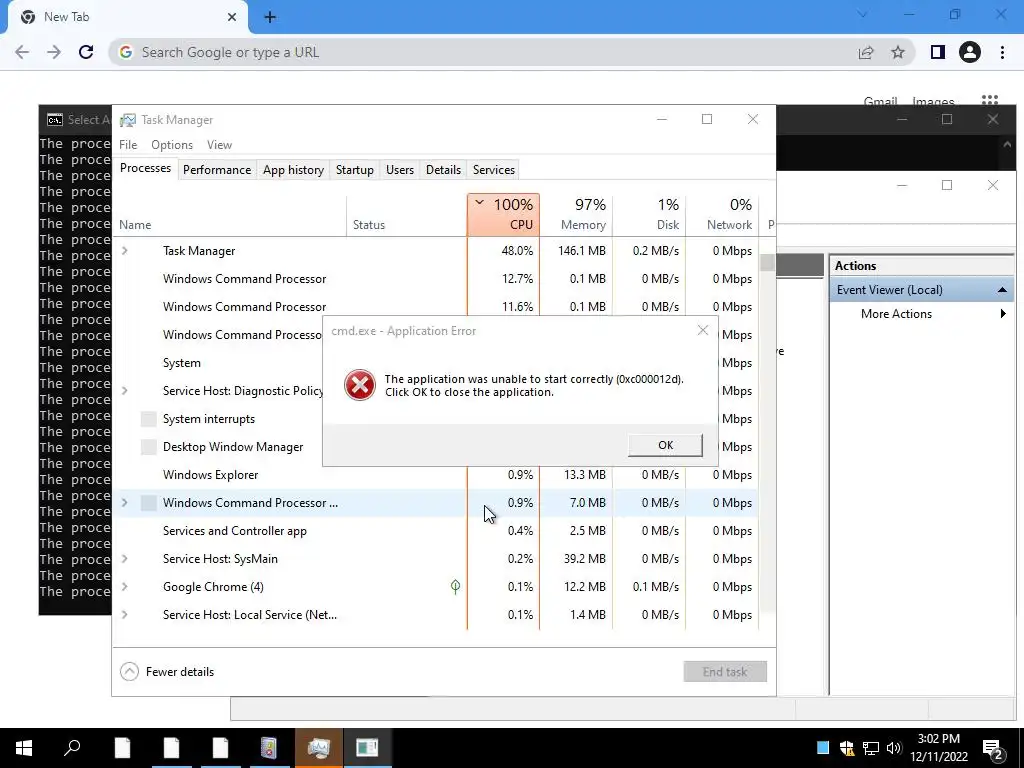Click the End task button
The image size is (1024, 768).
(x=725, y=671)
